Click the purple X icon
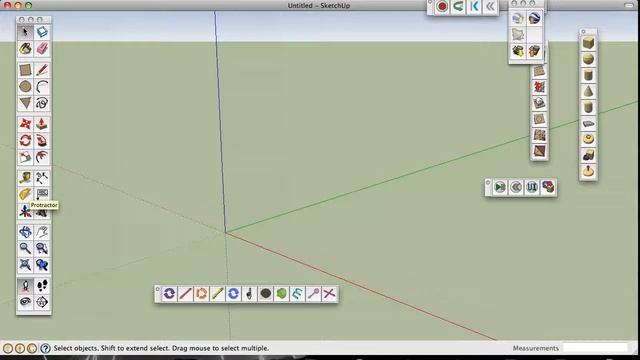Viewport: 640px width, 360px height. [329, 293]
